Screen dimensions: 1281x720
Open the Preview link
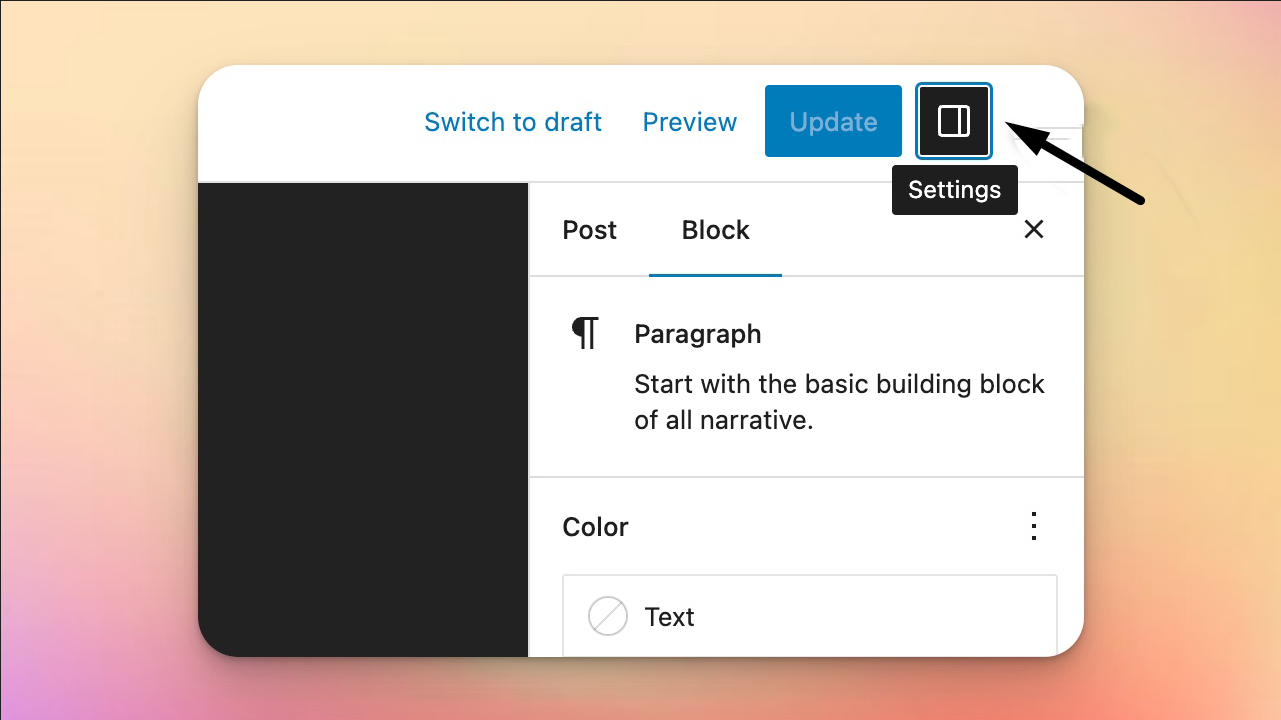(690, 122)
